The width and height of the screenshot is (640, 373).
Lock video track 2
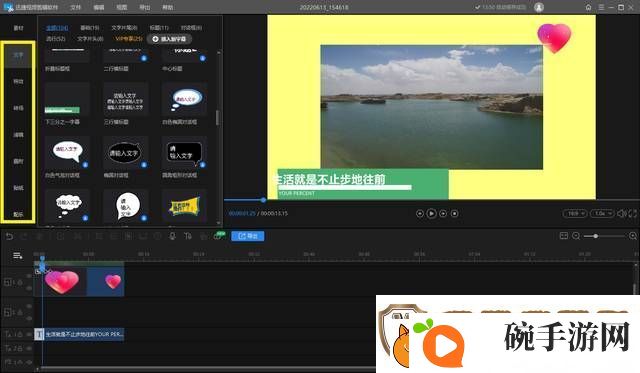pyautogui.click(x=20, y=313)
